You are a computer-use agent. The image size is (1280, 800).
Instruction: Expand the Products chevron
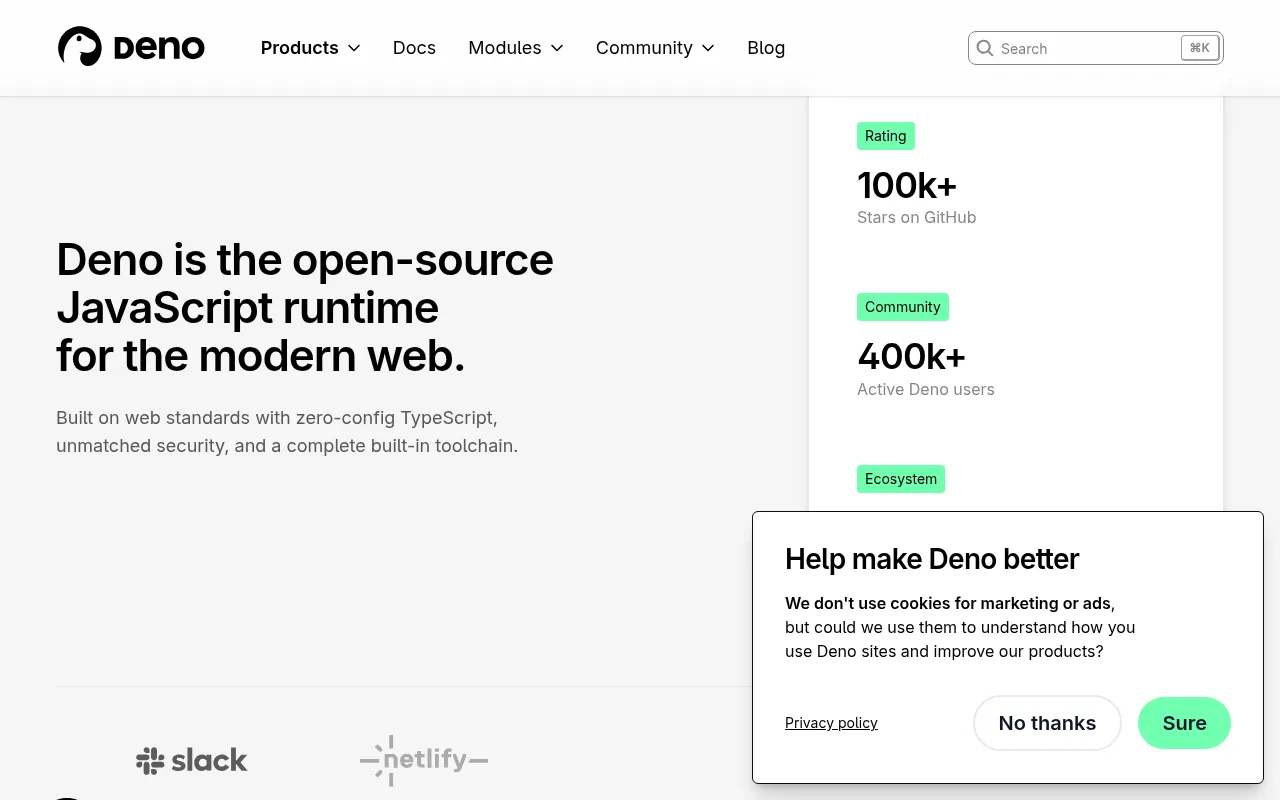click(x=354, y=48)
